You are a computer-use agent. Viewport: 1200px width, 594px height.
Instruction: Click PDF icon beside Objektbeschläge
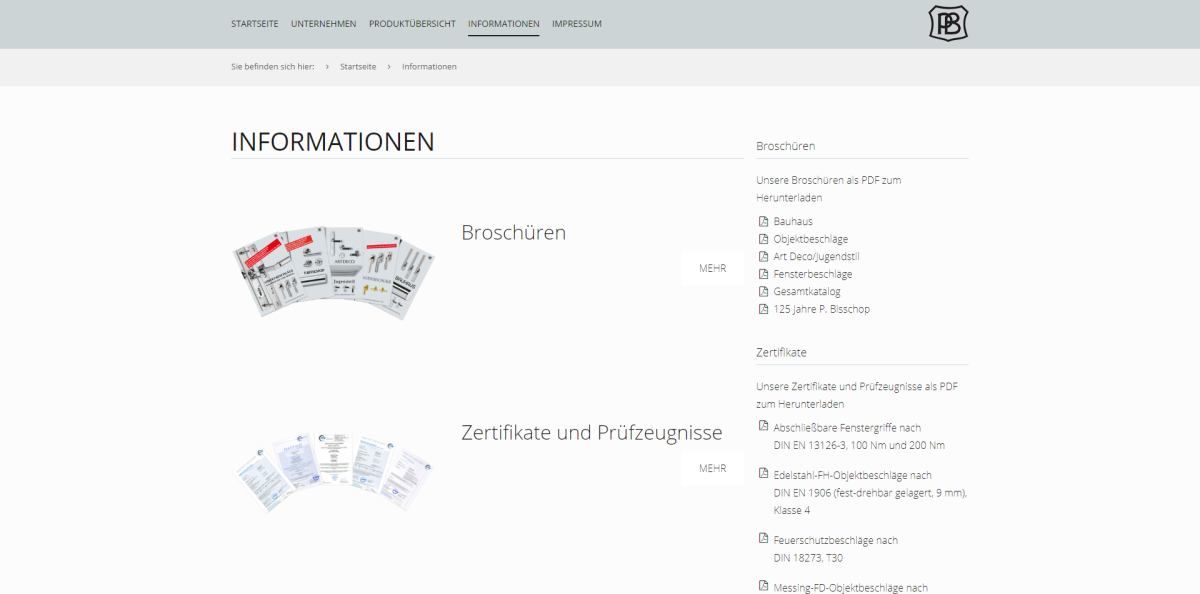[x=764, y=239]
